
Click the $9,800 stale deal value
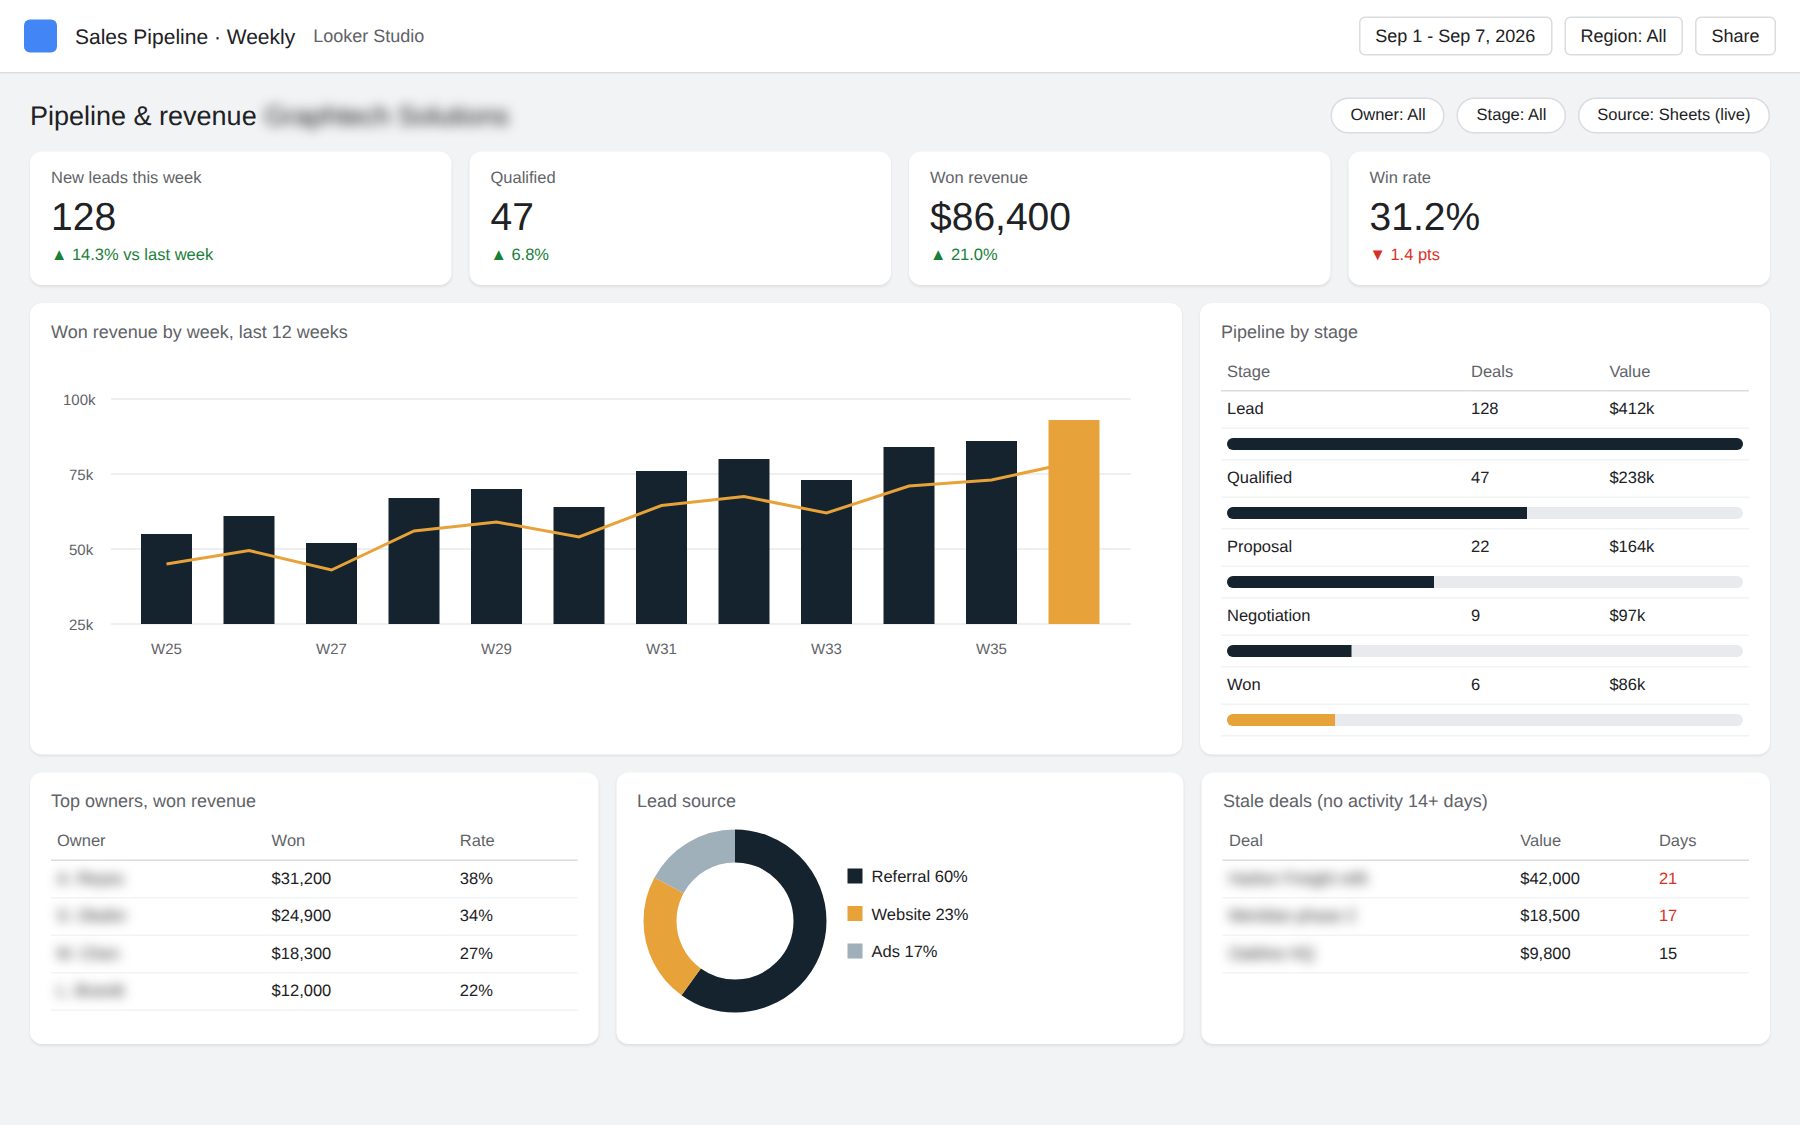(x=1545, y=954)
